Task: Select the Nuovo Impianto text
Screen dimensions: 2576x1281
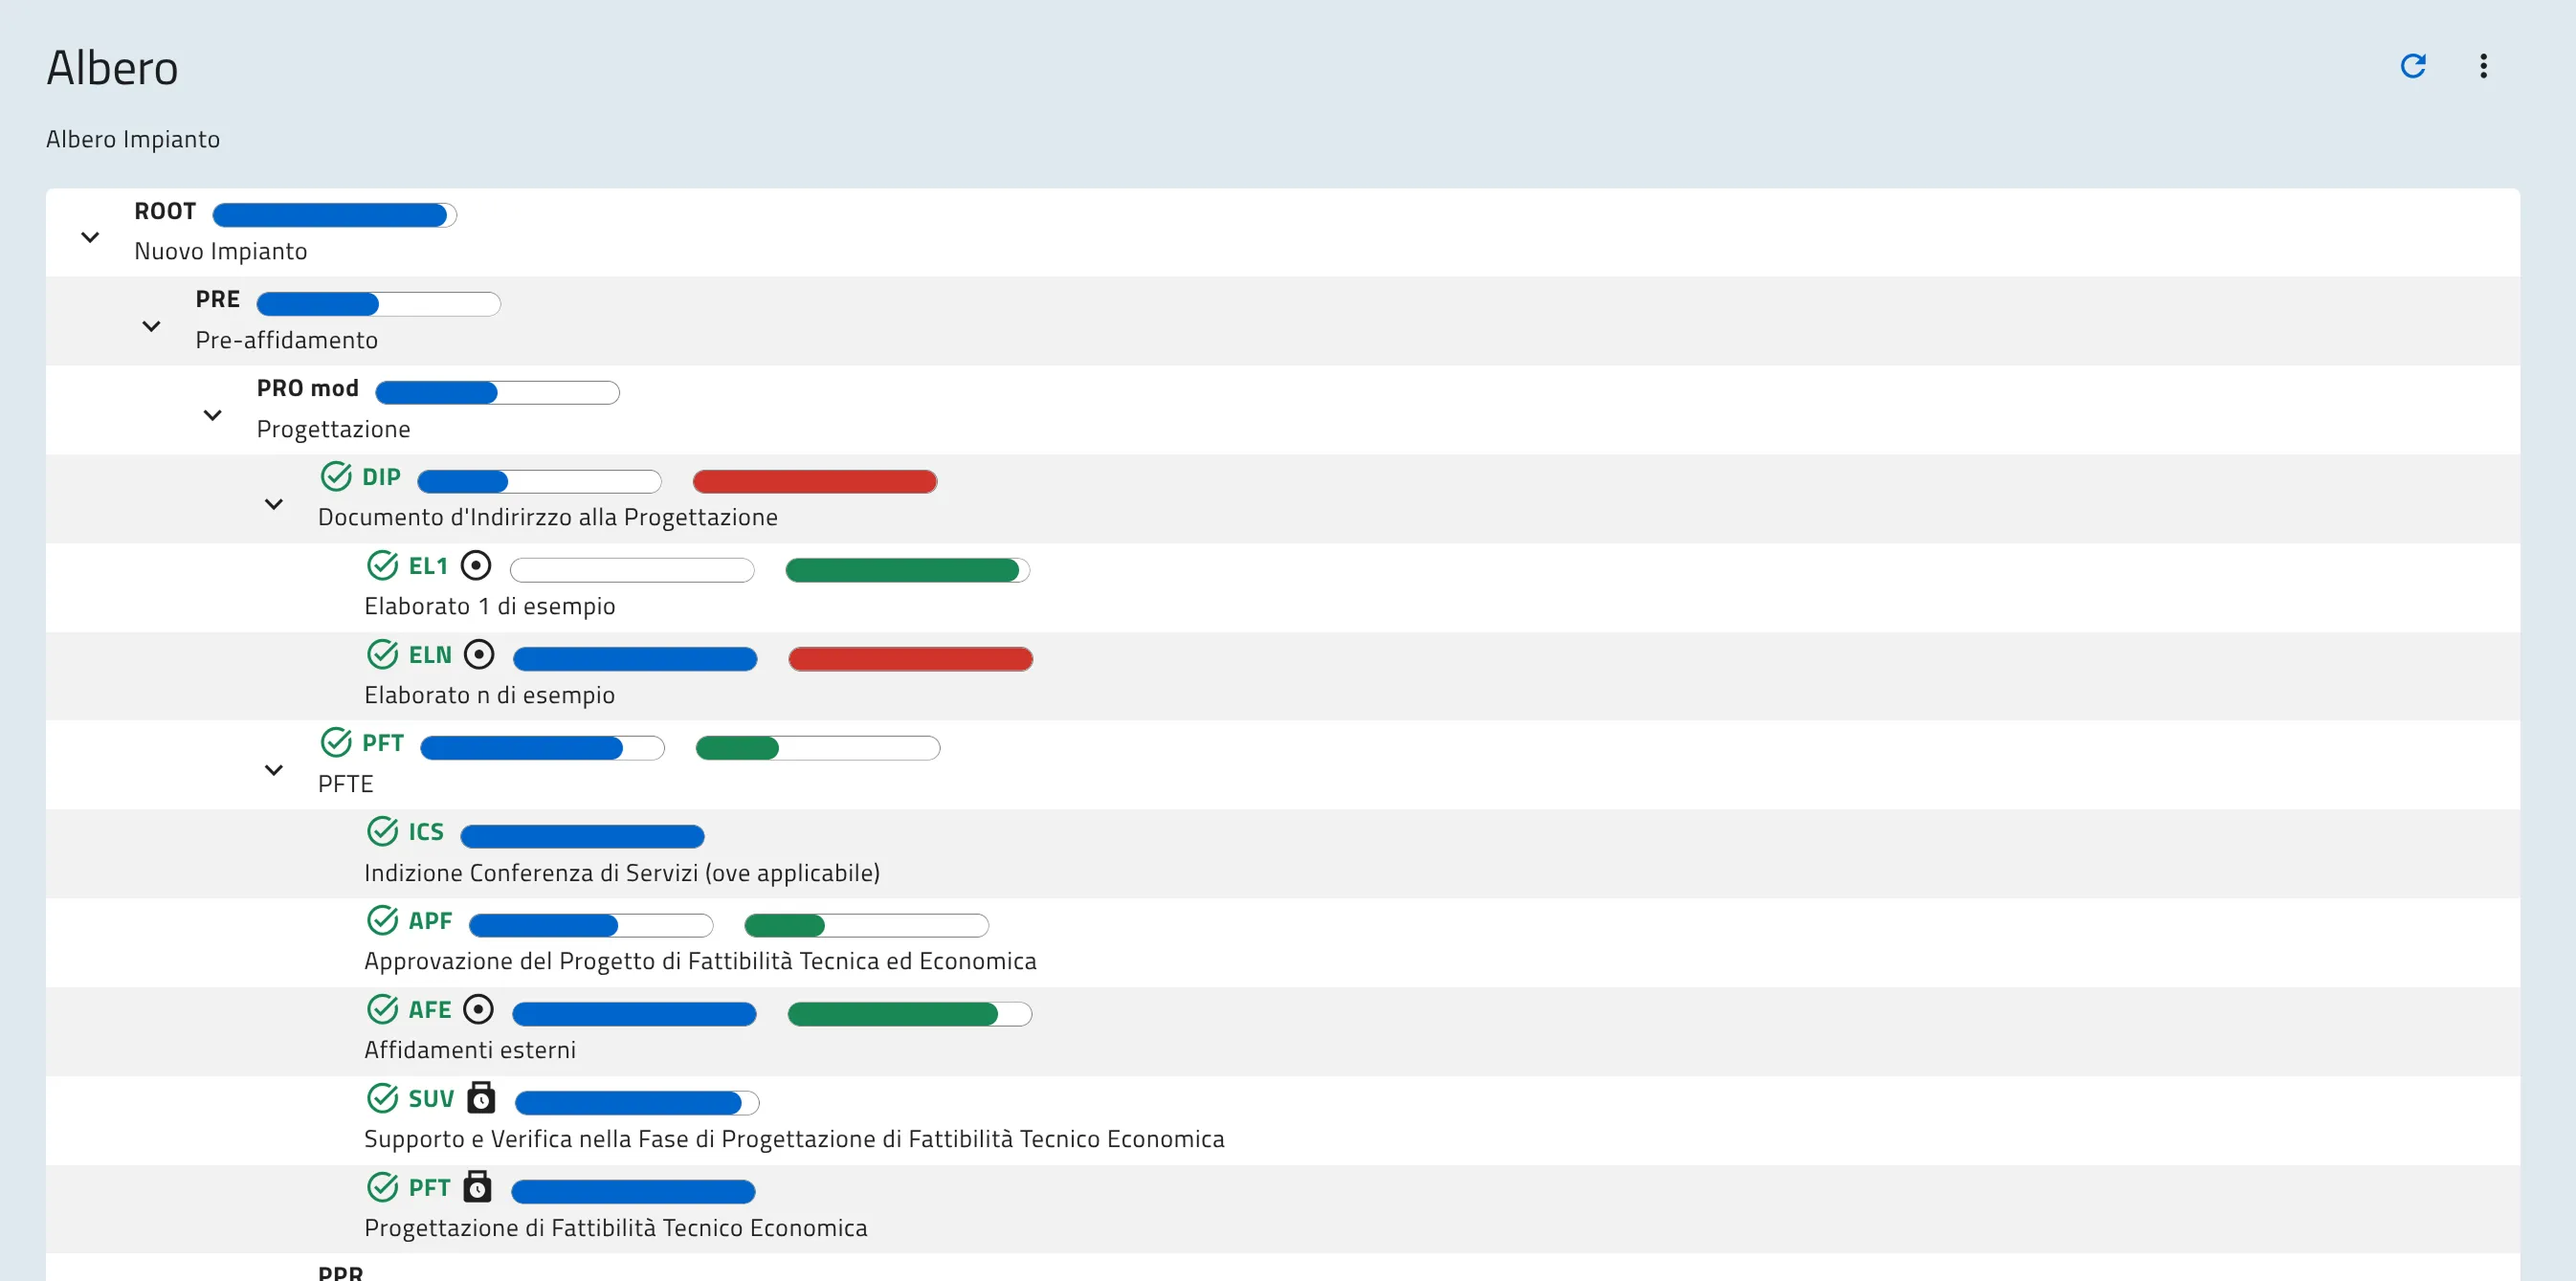Action: (x=221, y=251)
